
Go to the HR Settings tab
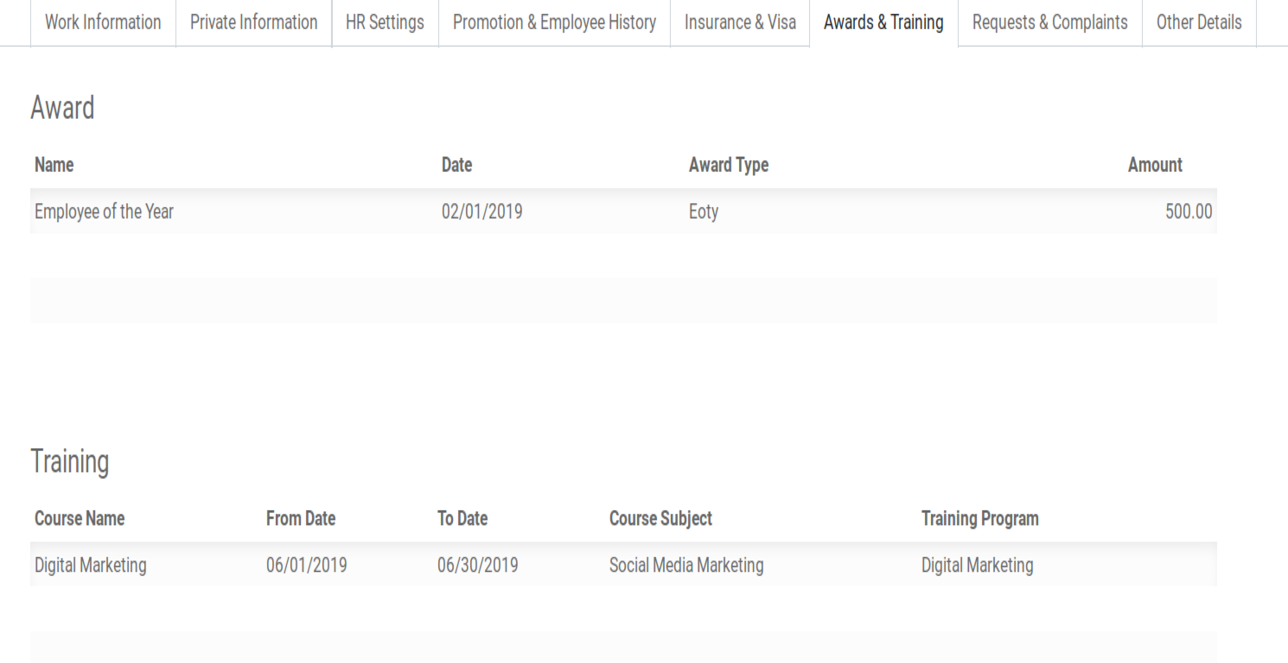click(384, 22)
